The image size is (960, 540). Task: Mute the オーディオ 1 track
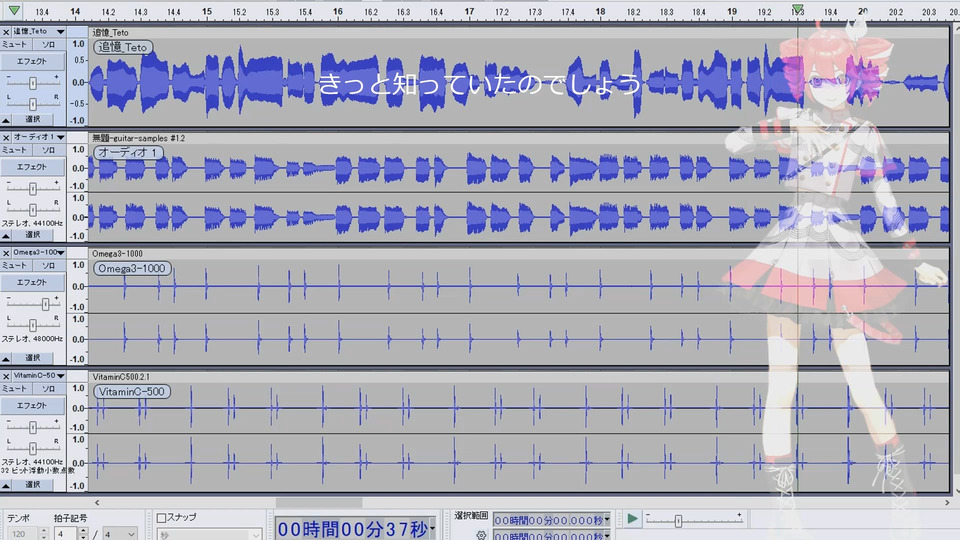pos(15,150)
